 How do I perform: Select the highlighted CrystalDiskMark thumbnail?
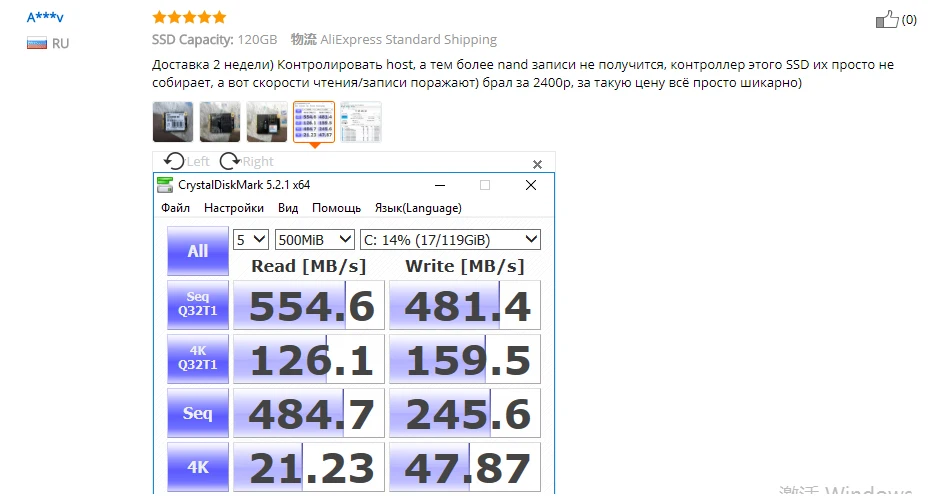(314, 122)
